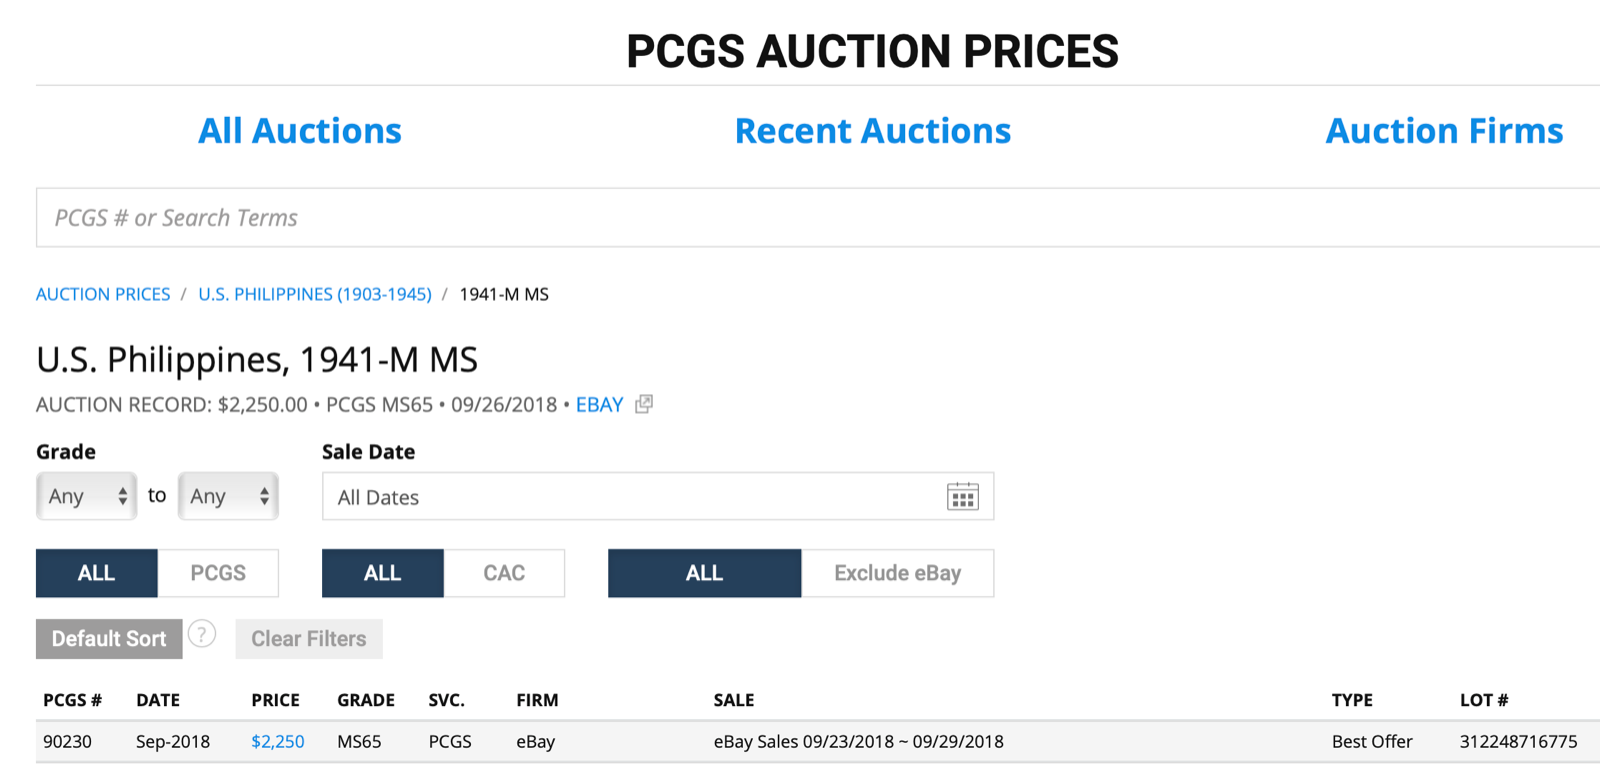Switch to the All Auctions tab
This screenshot has width=1600, height=765.
click(x=300, y=130)
